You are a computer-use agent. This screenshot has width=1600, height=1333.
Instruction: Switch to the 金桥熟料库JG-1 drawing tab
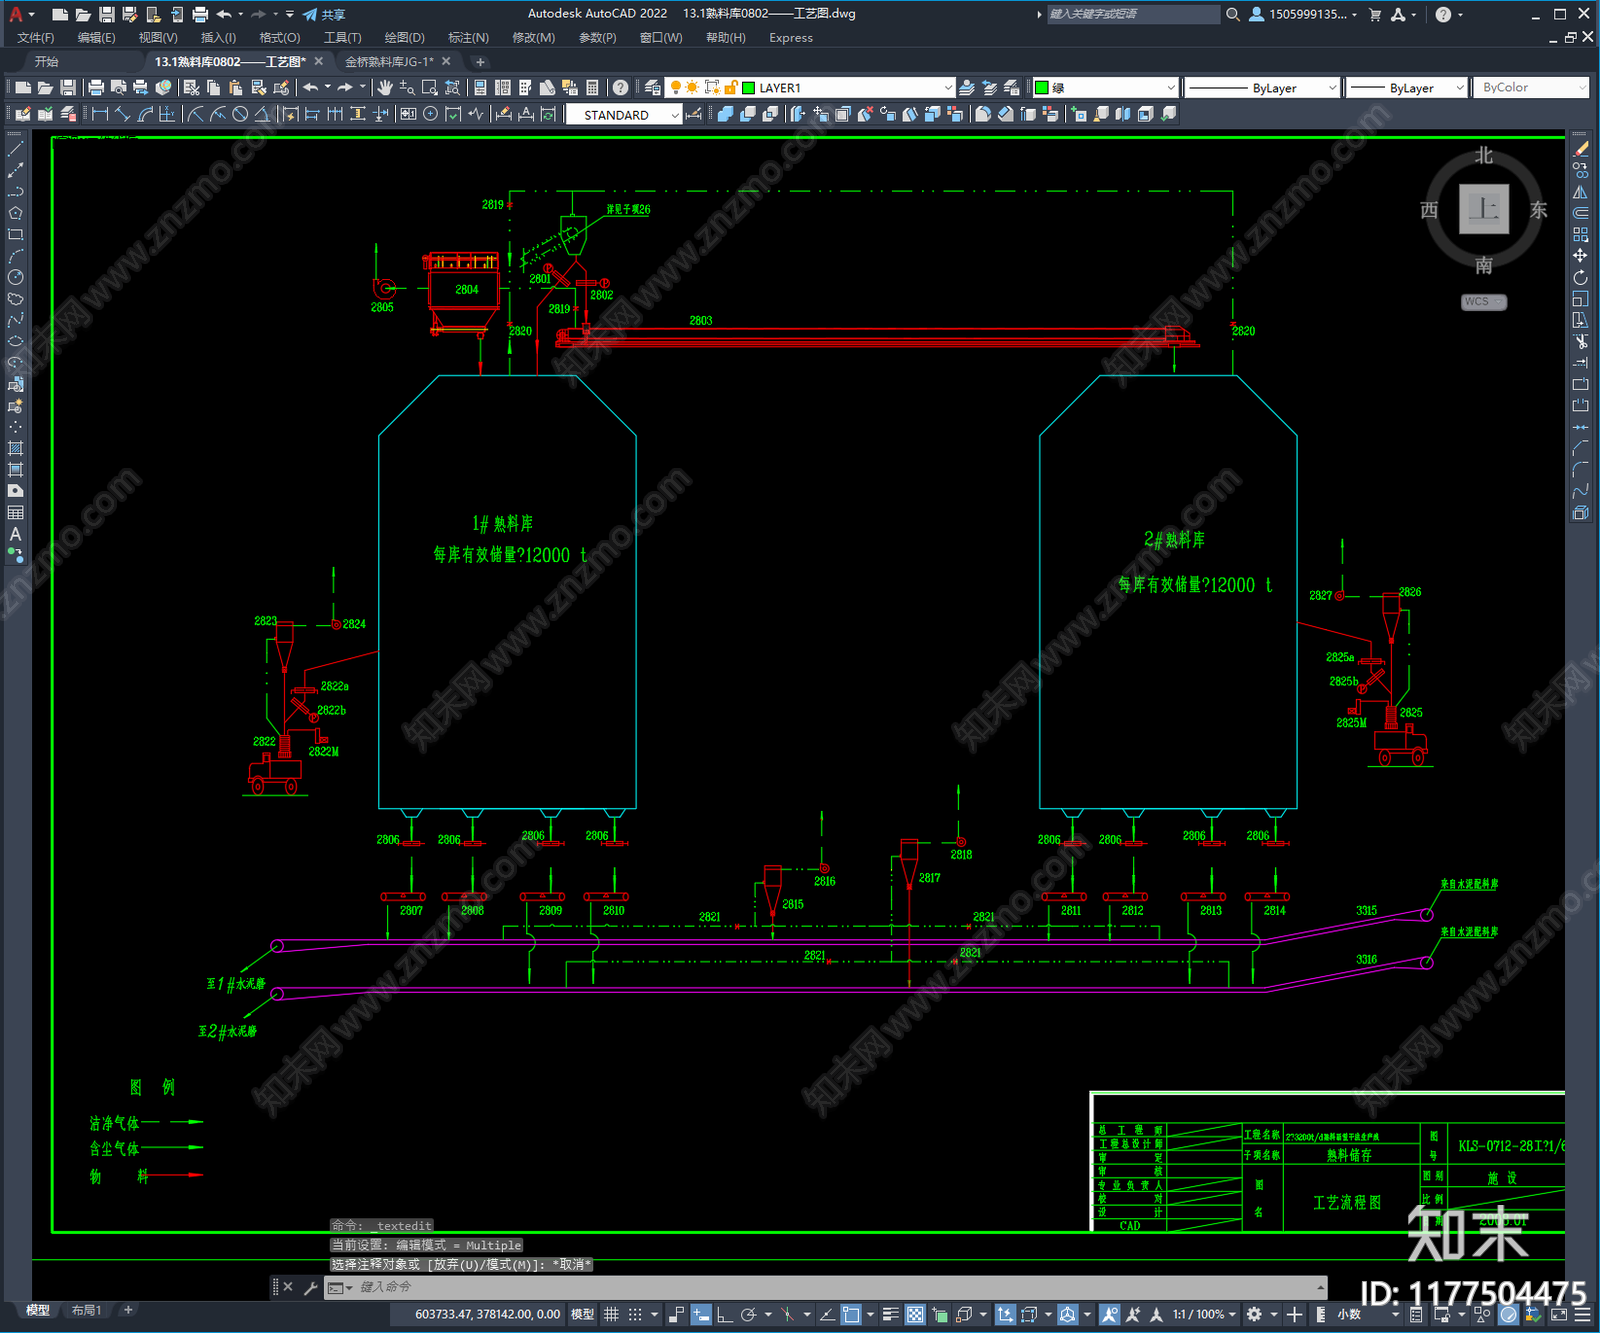pos(390,62)
